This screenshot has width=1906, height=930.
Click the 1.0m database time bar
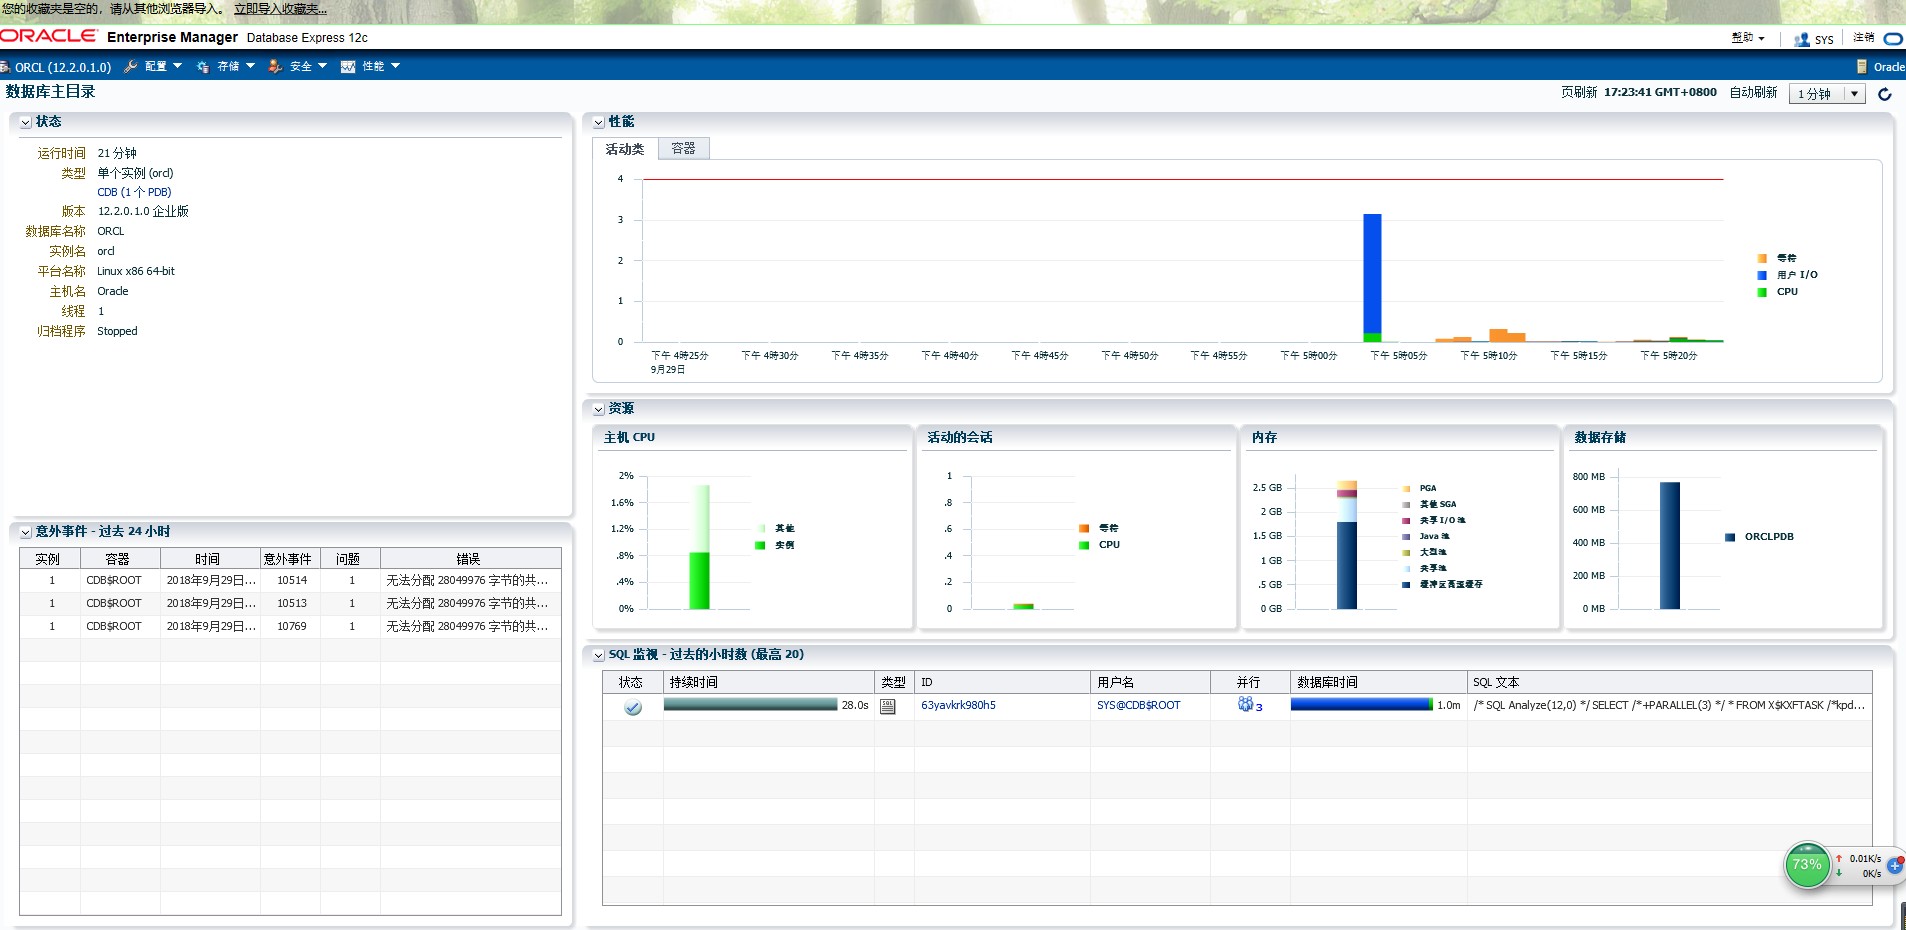[1361, 704]
